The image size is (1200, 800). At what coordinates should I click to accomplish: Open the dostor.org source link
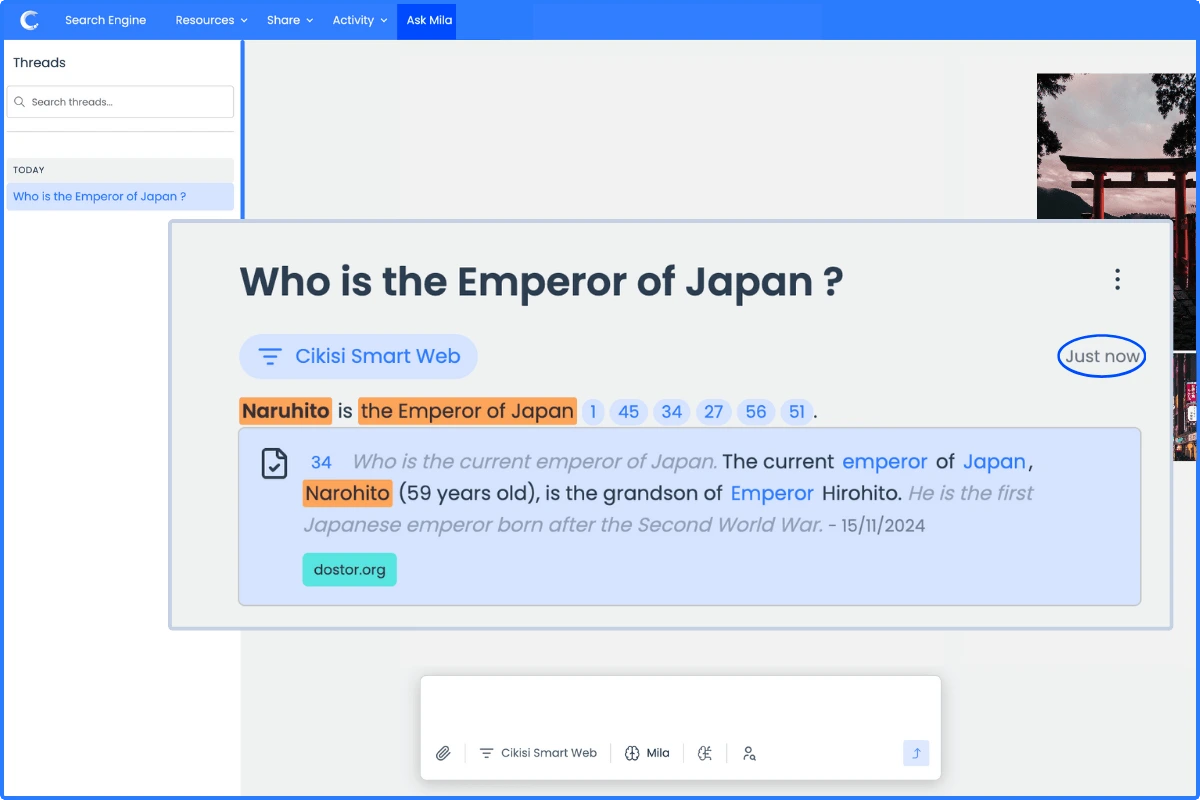pos(349,570)
